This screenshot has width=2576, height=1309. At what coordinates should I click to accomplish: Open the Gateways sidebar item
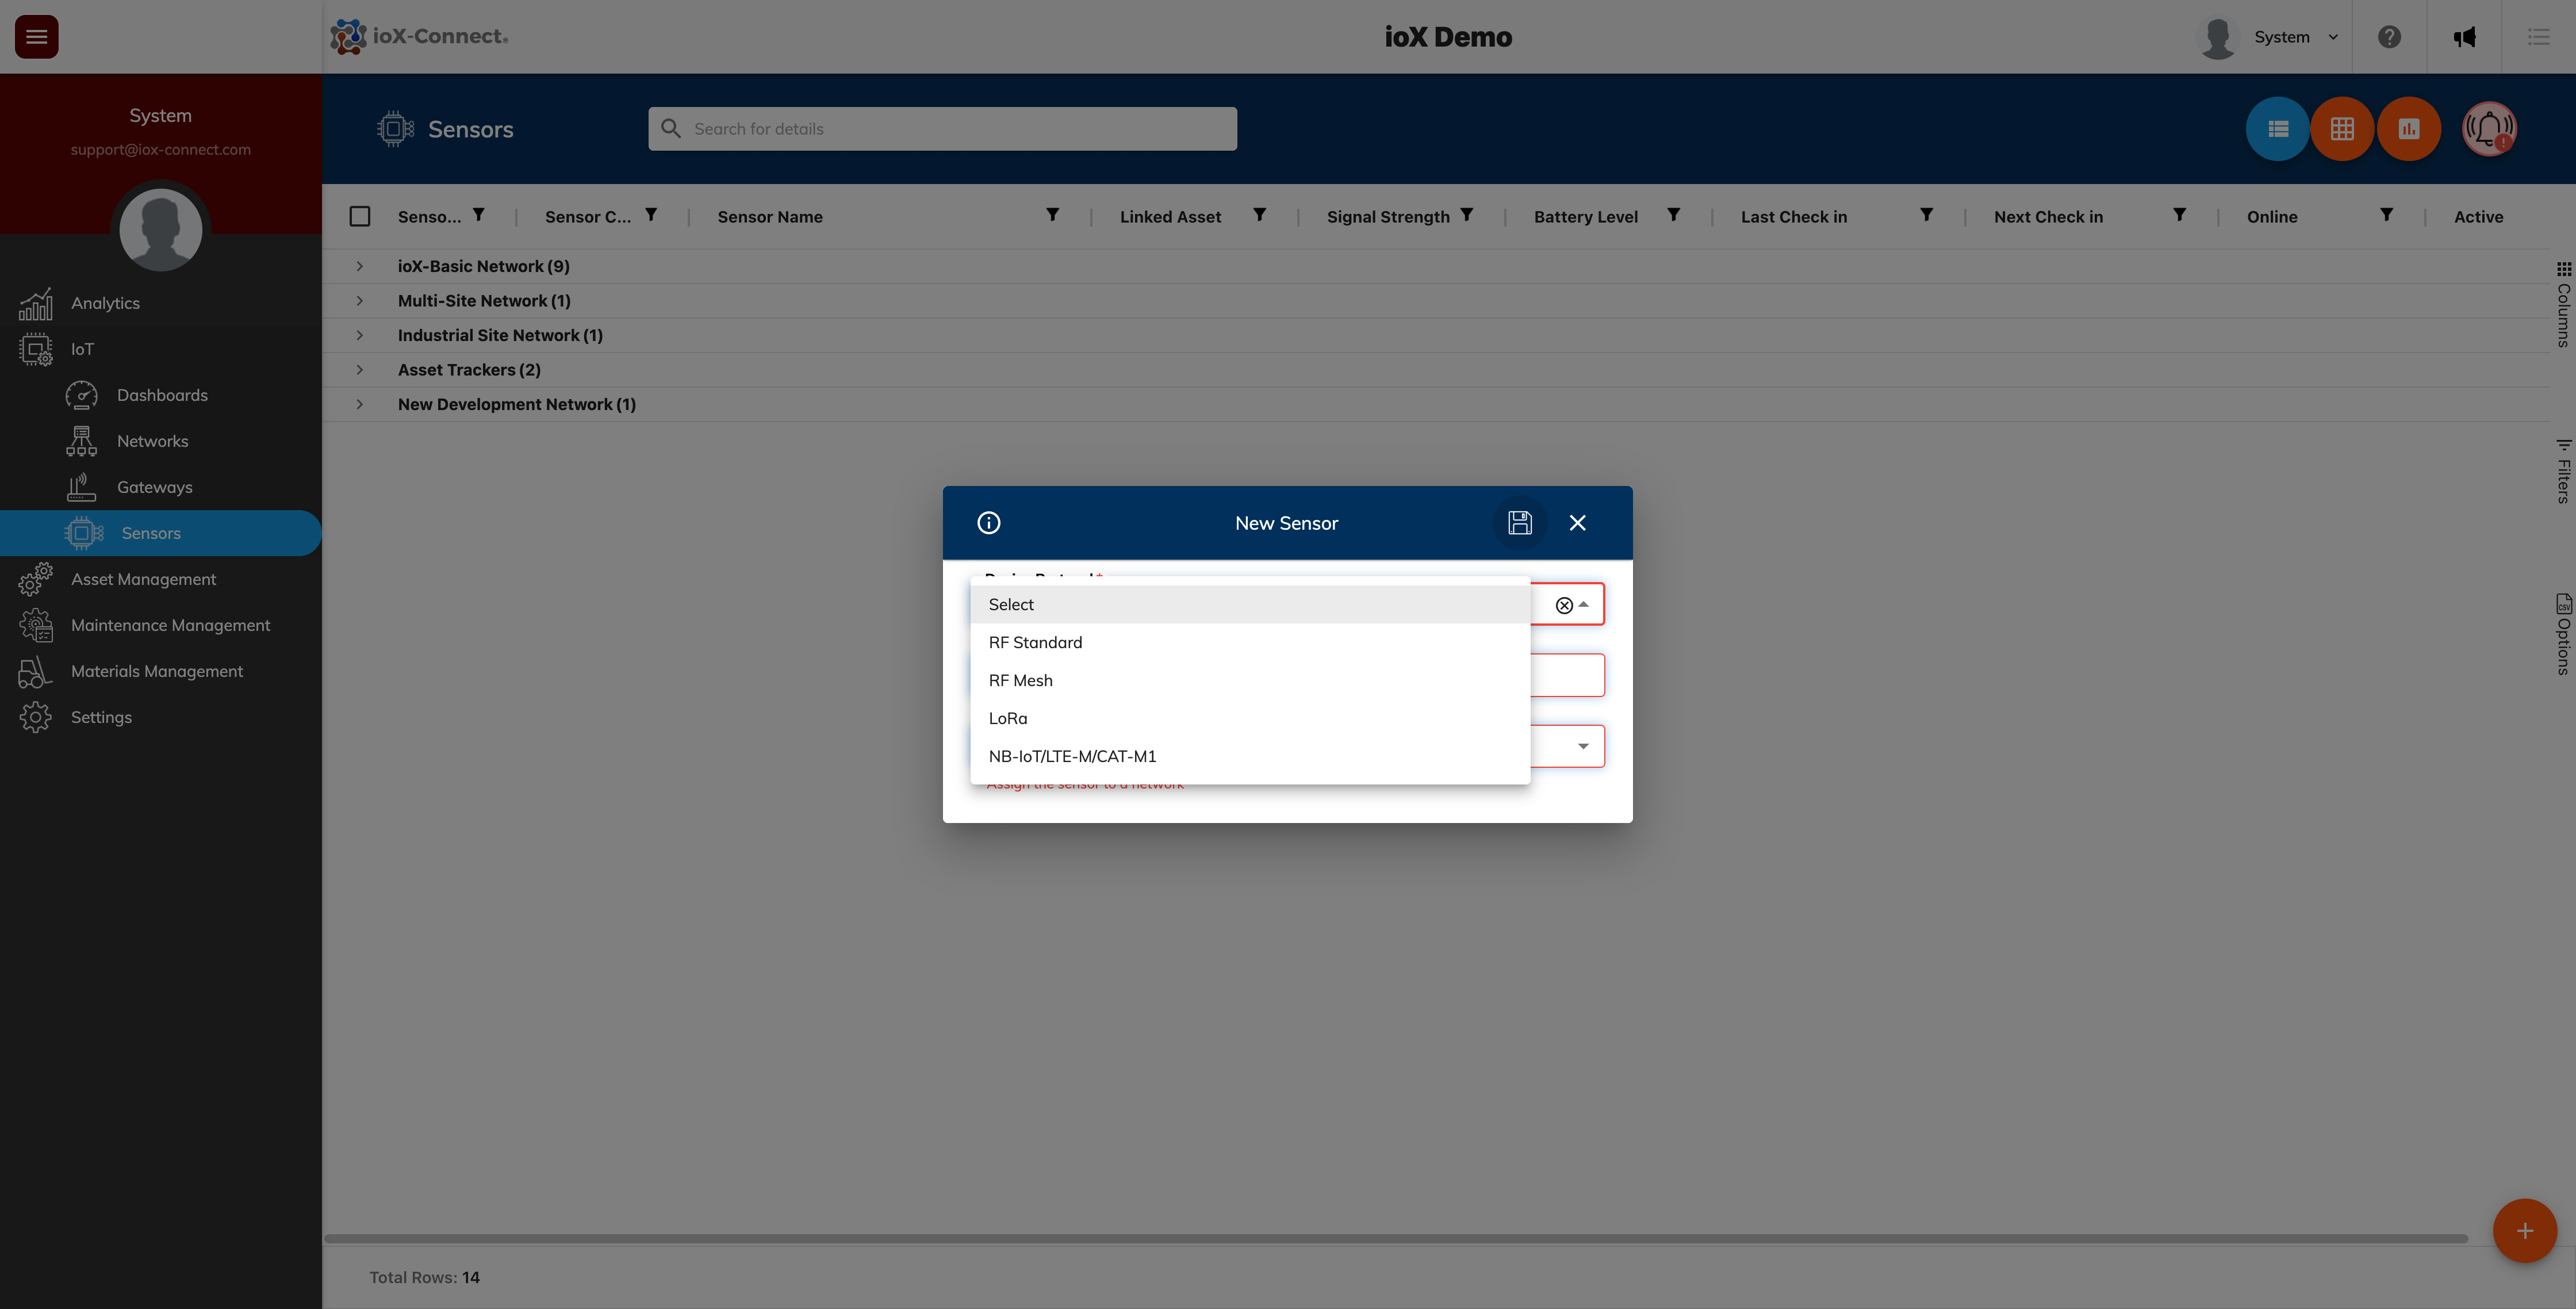(x=154, y=487)
